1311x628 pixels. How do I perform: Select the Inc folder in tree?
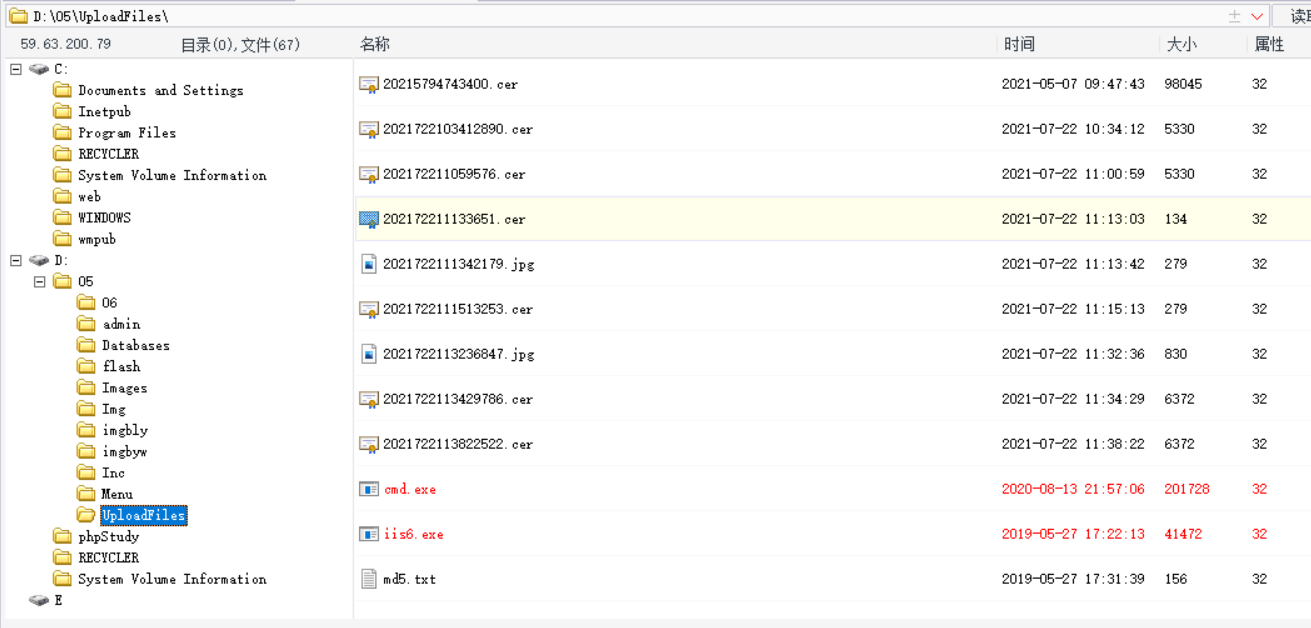[114, 472]
